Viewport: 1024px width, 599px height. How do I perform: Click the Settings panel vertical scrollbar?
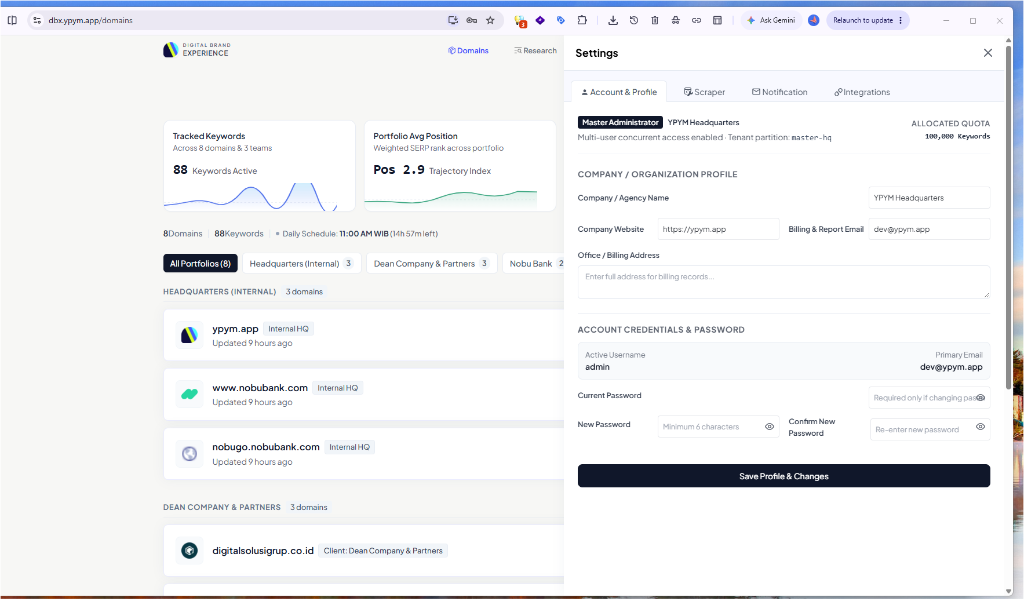(1008, 216)
